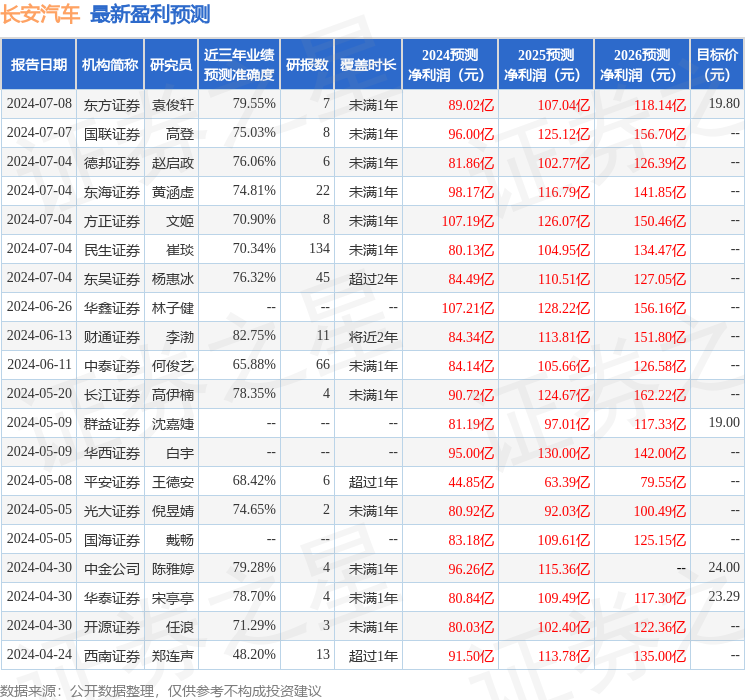Select the 德邦证券 institution cell

pos(112,163)
